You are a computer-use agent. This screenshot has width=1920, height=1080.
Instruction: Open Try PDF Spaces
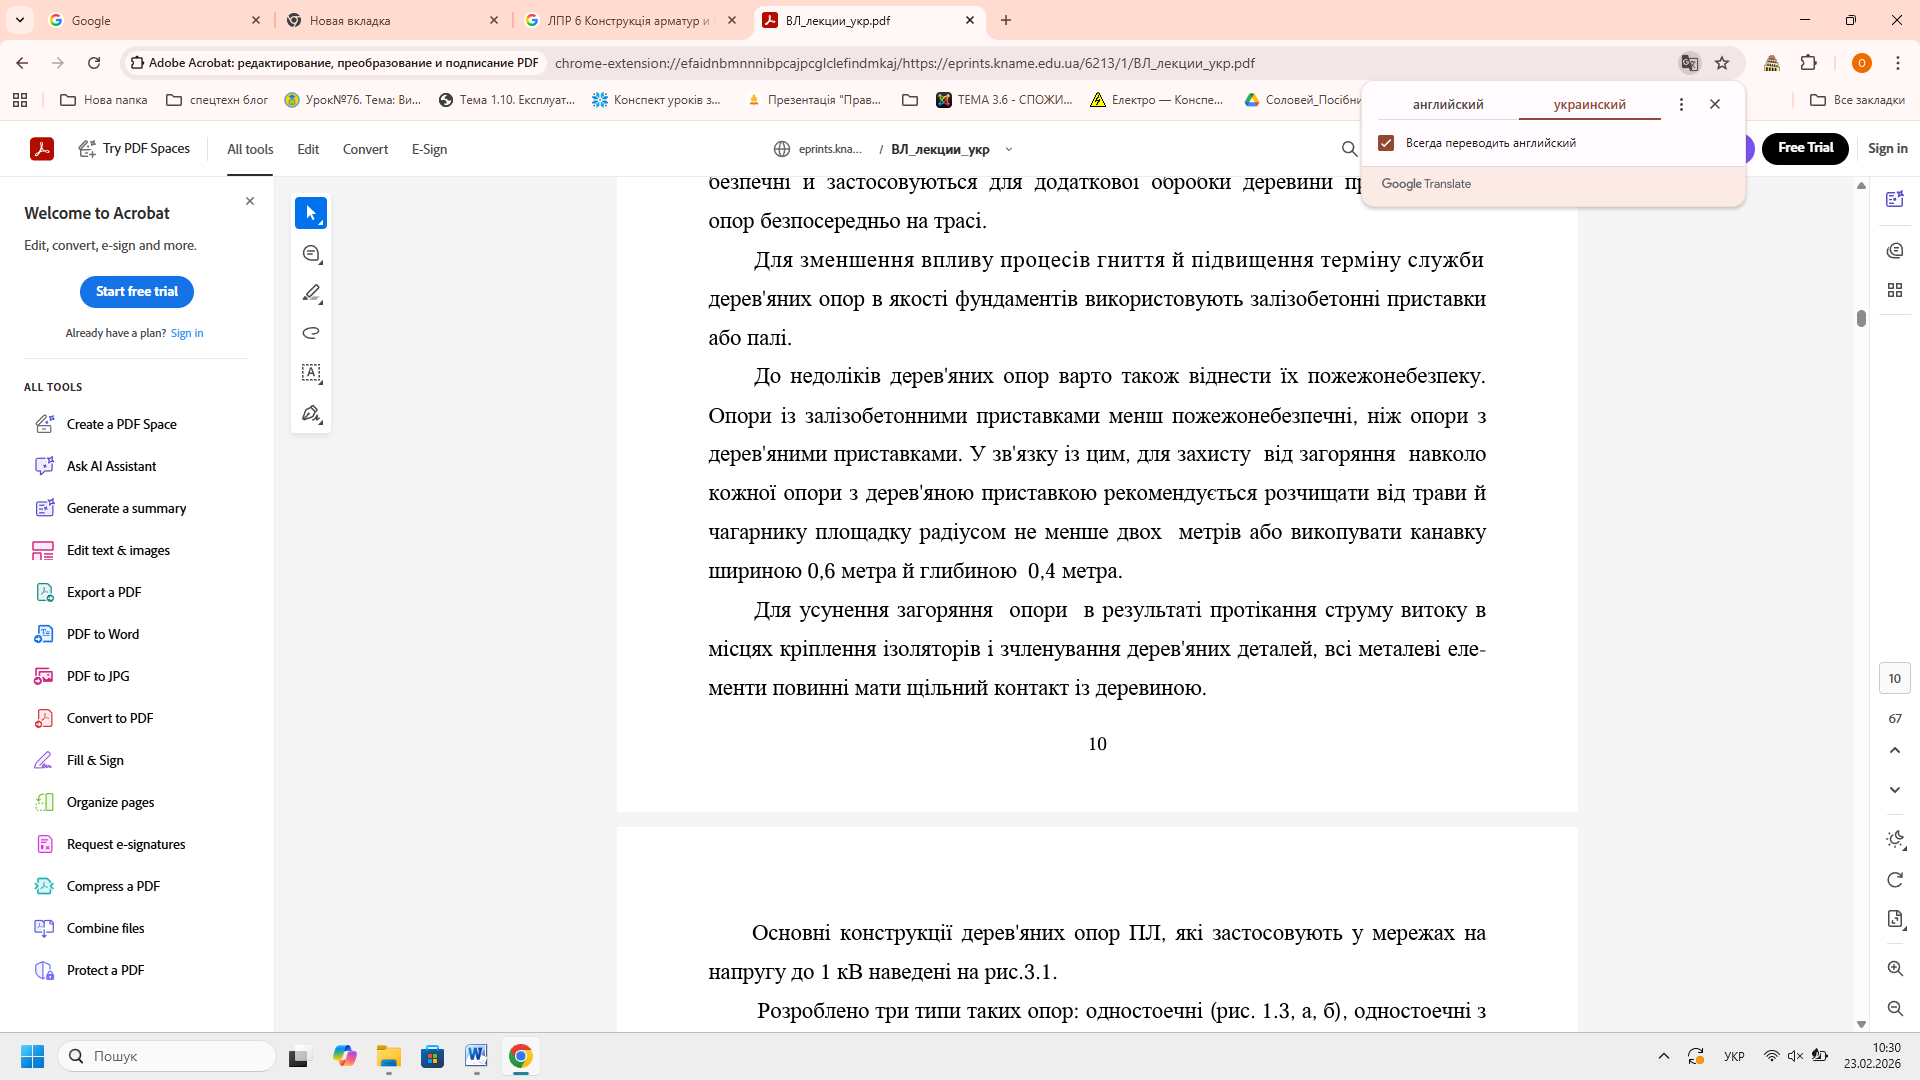tap(135, 148)
